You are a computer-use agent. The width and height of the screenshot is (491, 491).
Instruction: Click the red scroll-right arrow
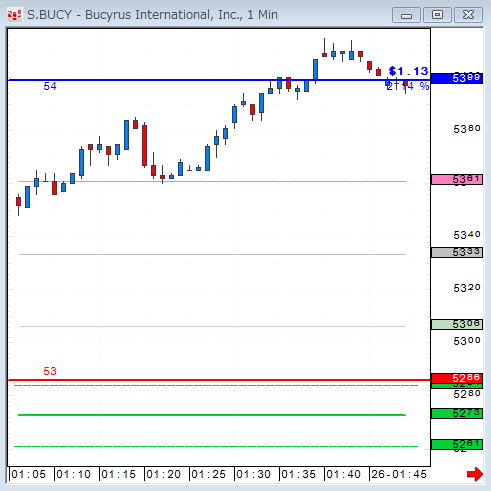(x=475, y=474)
